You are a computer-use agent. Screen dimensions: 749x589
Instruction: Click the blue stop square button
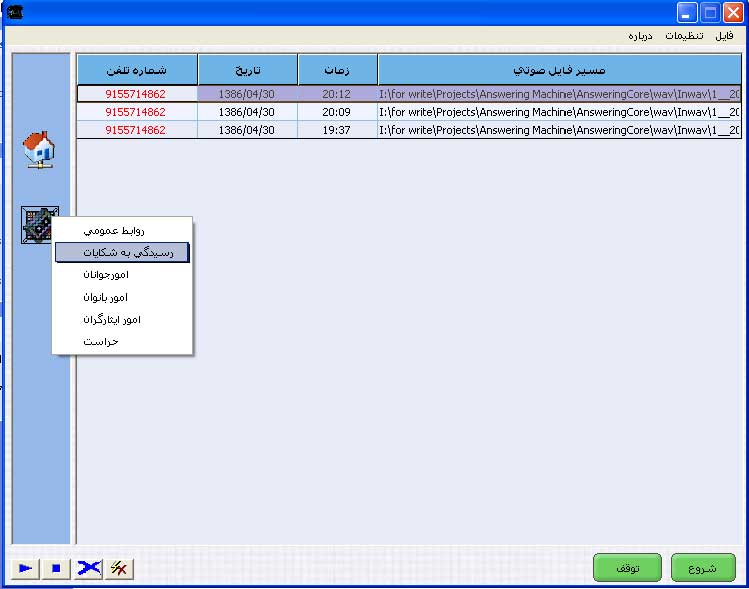click(56, 568)
